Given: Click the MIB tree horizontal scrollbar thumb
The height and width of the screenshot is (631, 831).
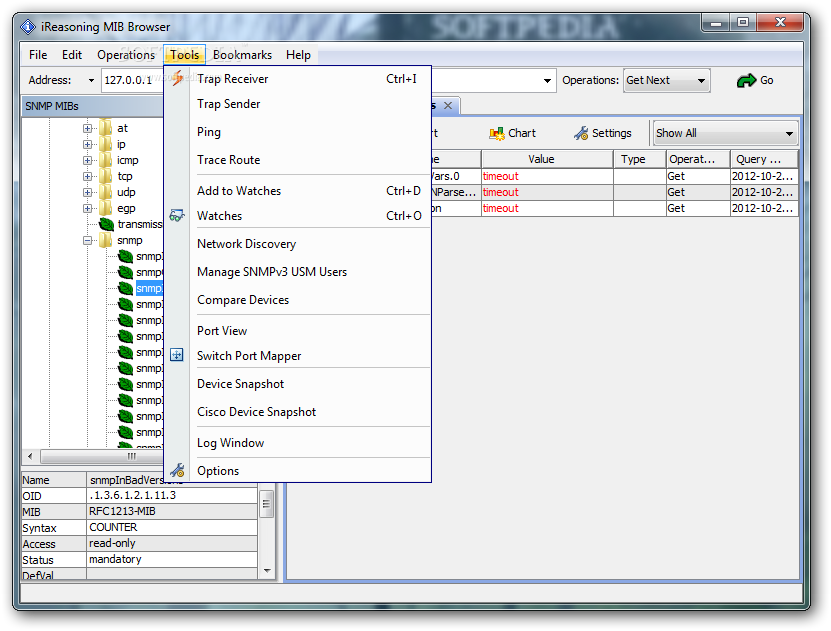Looking at the screenshot, I should tap(102, 456).
